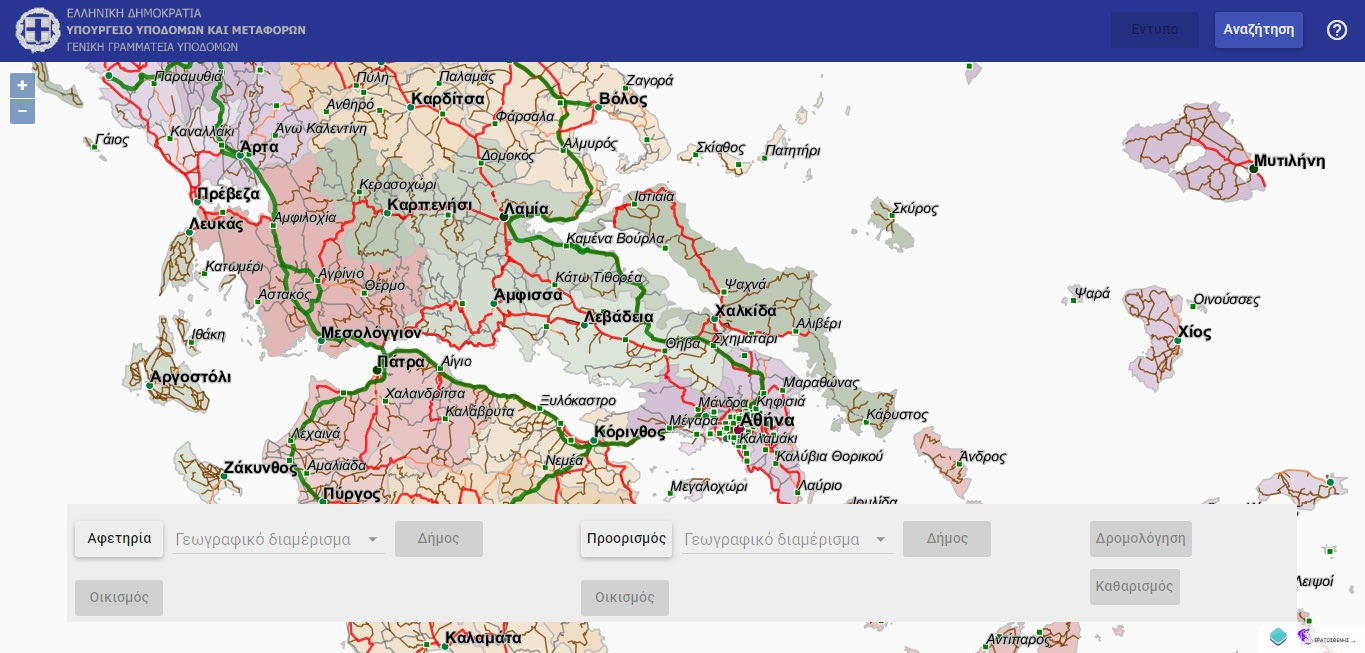Click Δήμος button in Προορισμός row
This screenshot has height=653, width=1365.
(946, 539)
